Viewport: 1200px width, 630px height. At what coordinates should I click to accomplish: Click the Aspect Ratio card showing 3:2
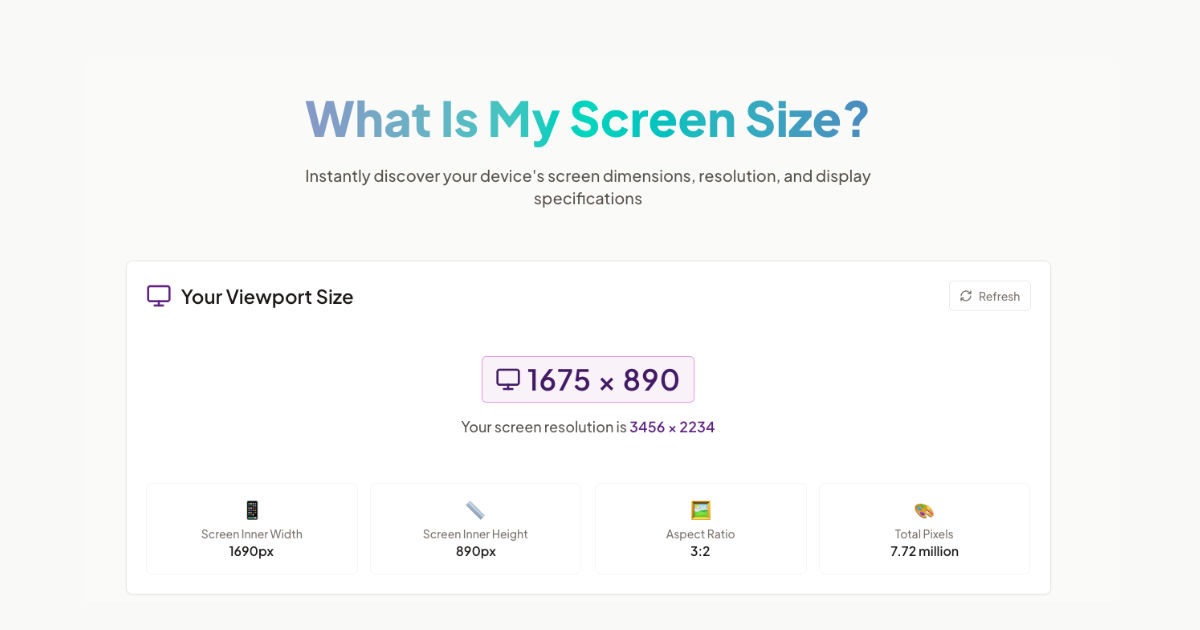coord(700,529)
